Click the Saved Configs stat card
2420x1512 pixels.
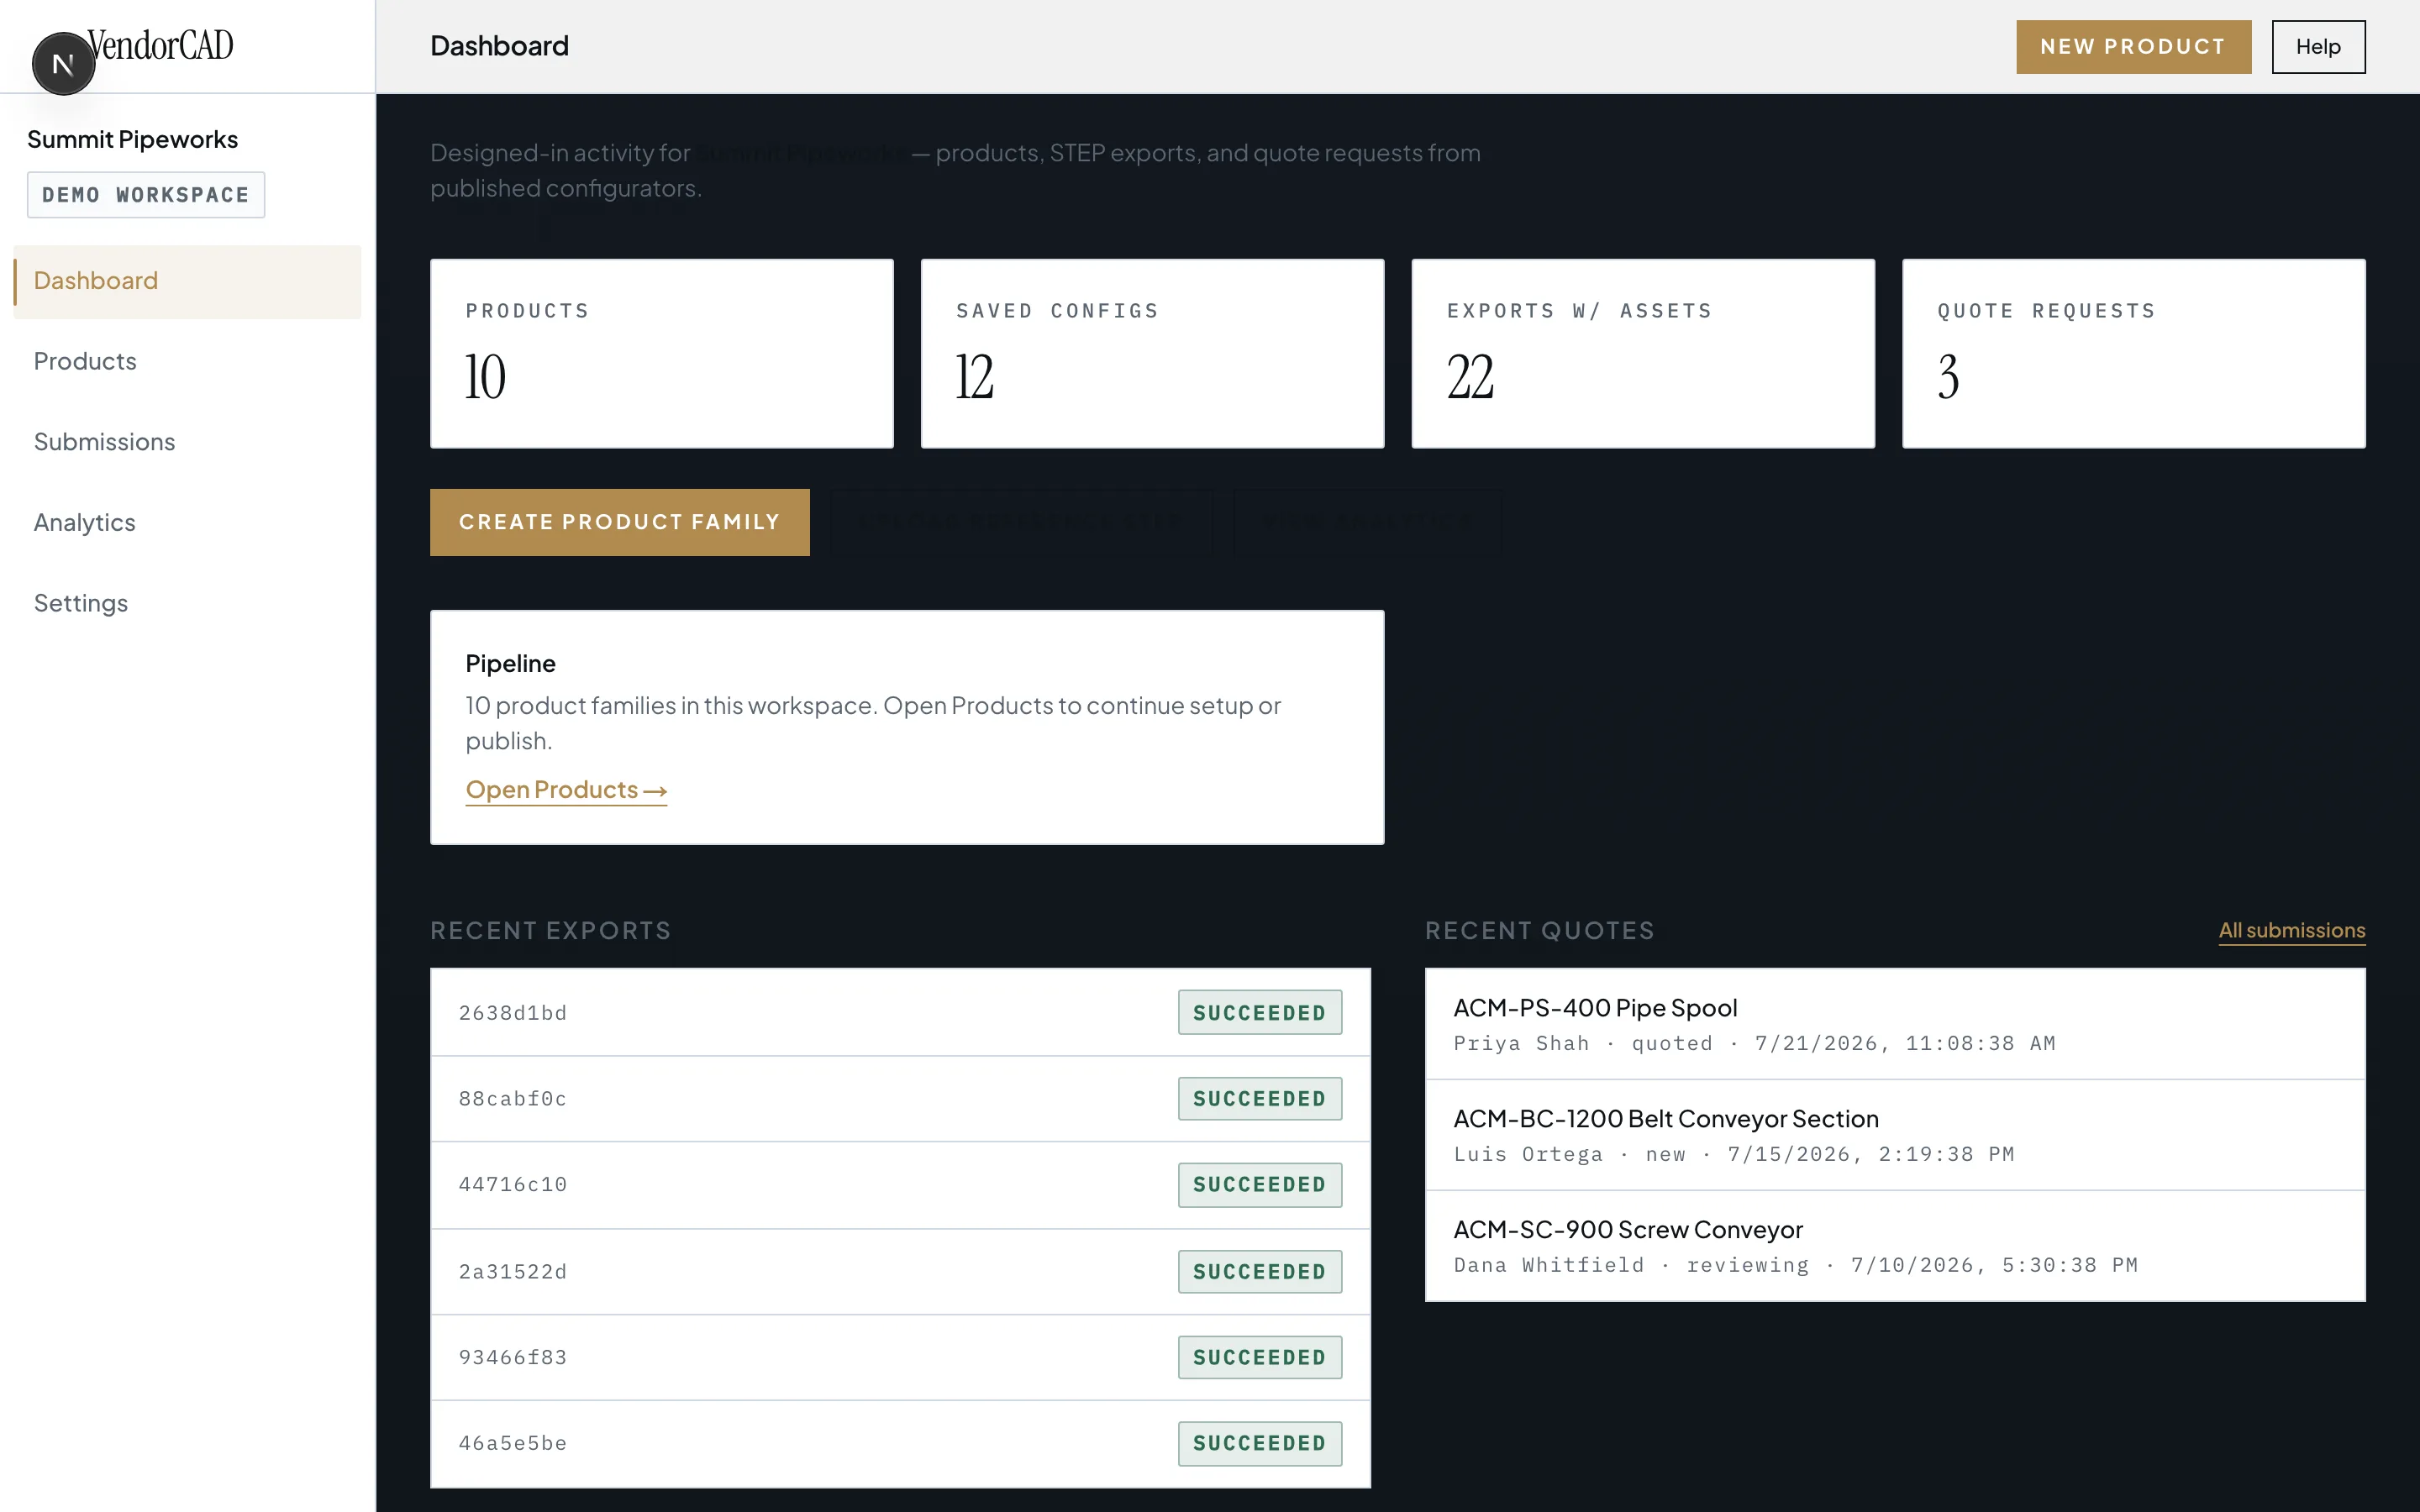[x=1152, y=353]
